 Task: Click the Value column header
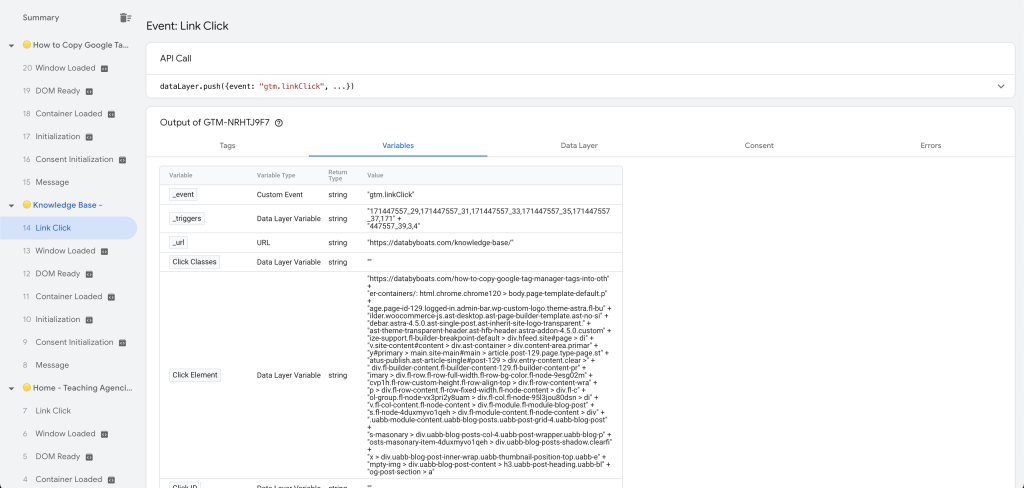[x=375, y=176]
